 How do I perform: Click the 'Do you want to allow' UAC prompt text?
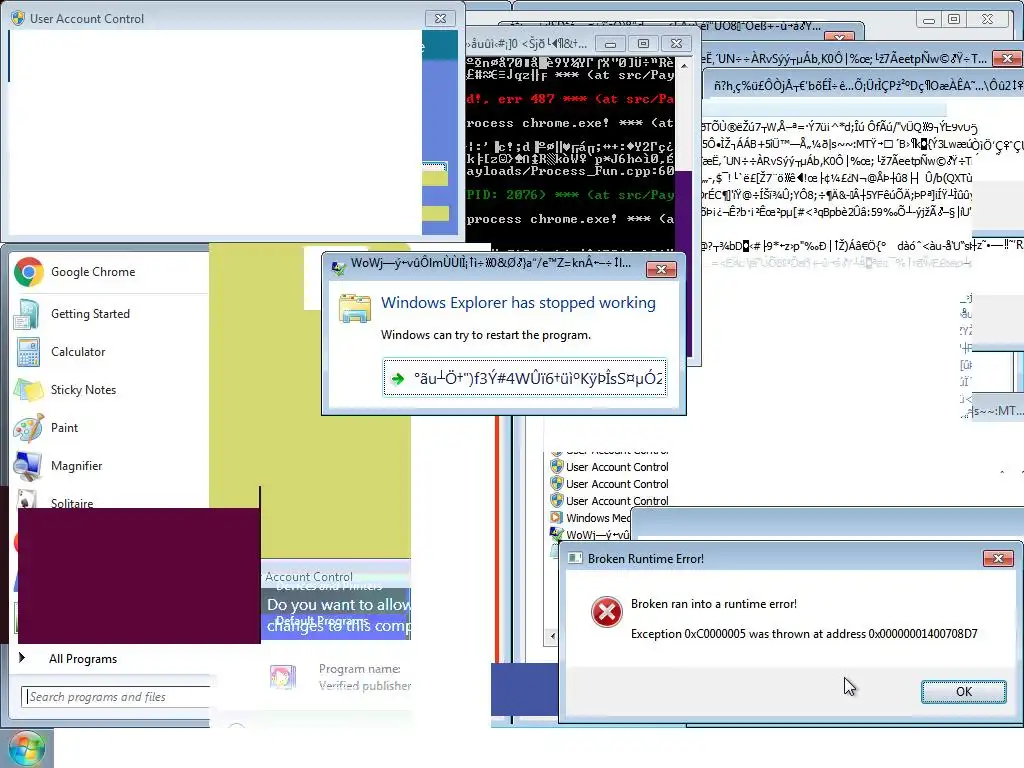coord(338,605)
